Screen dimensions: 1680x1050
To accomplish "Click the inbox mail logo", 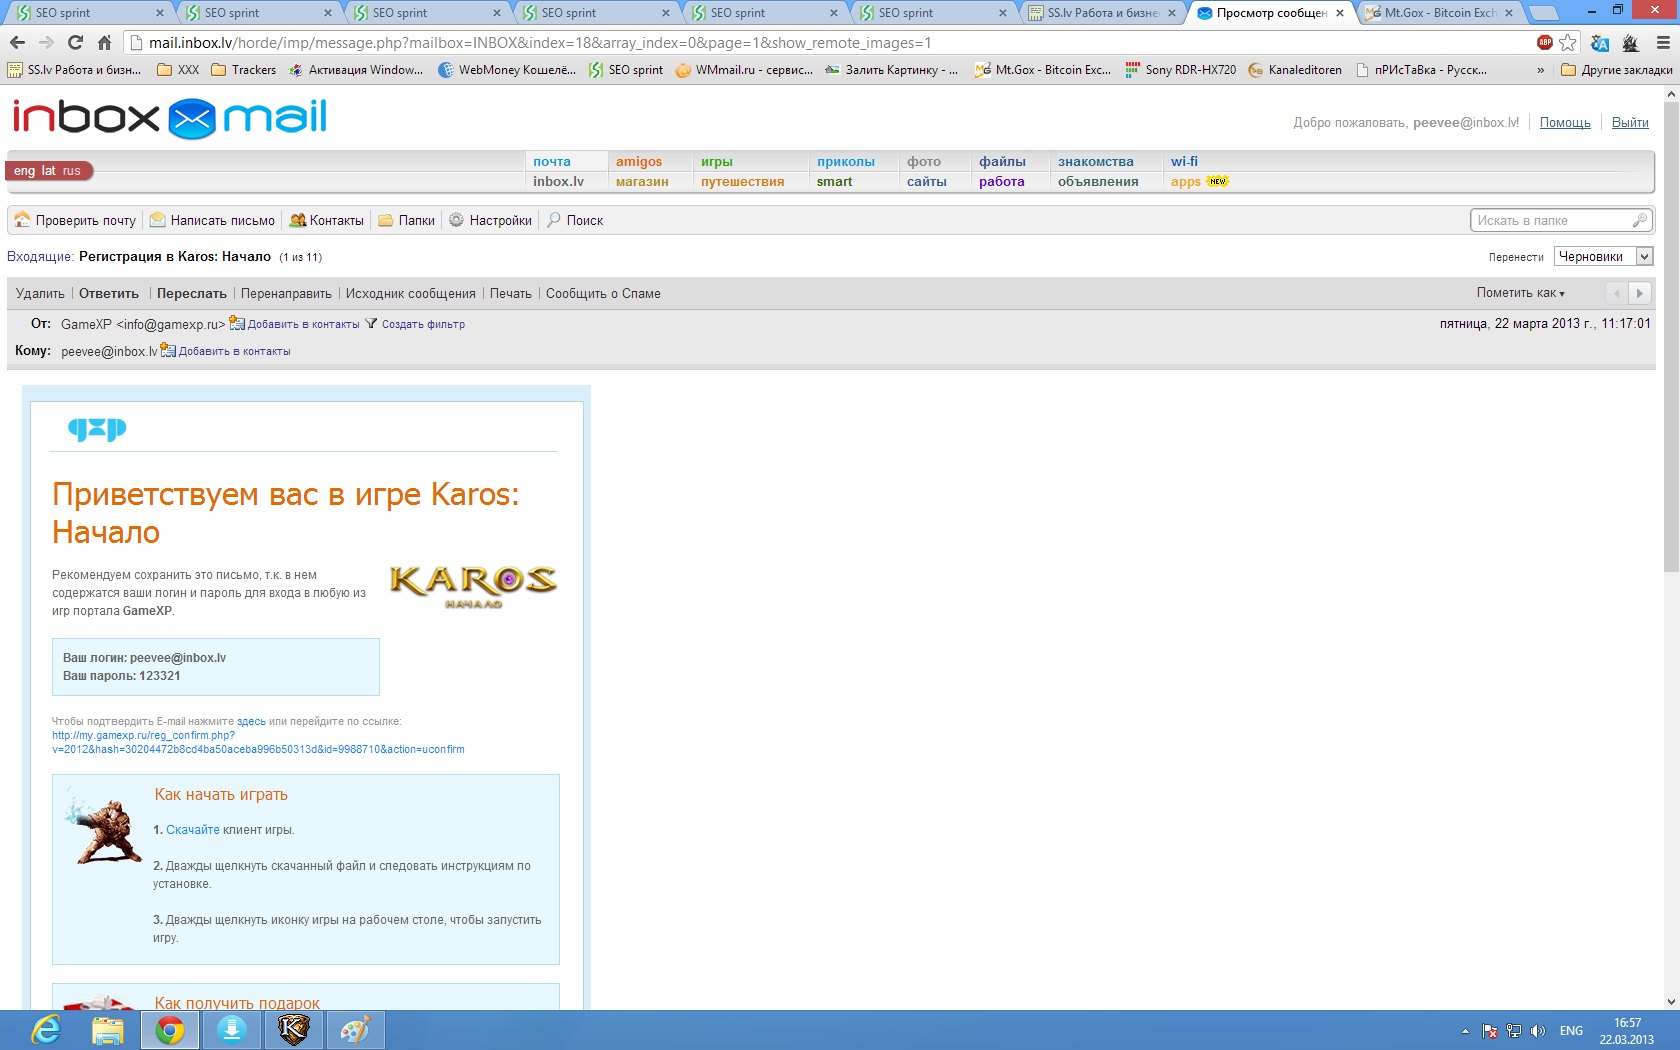I will click(x=170, y=117).
